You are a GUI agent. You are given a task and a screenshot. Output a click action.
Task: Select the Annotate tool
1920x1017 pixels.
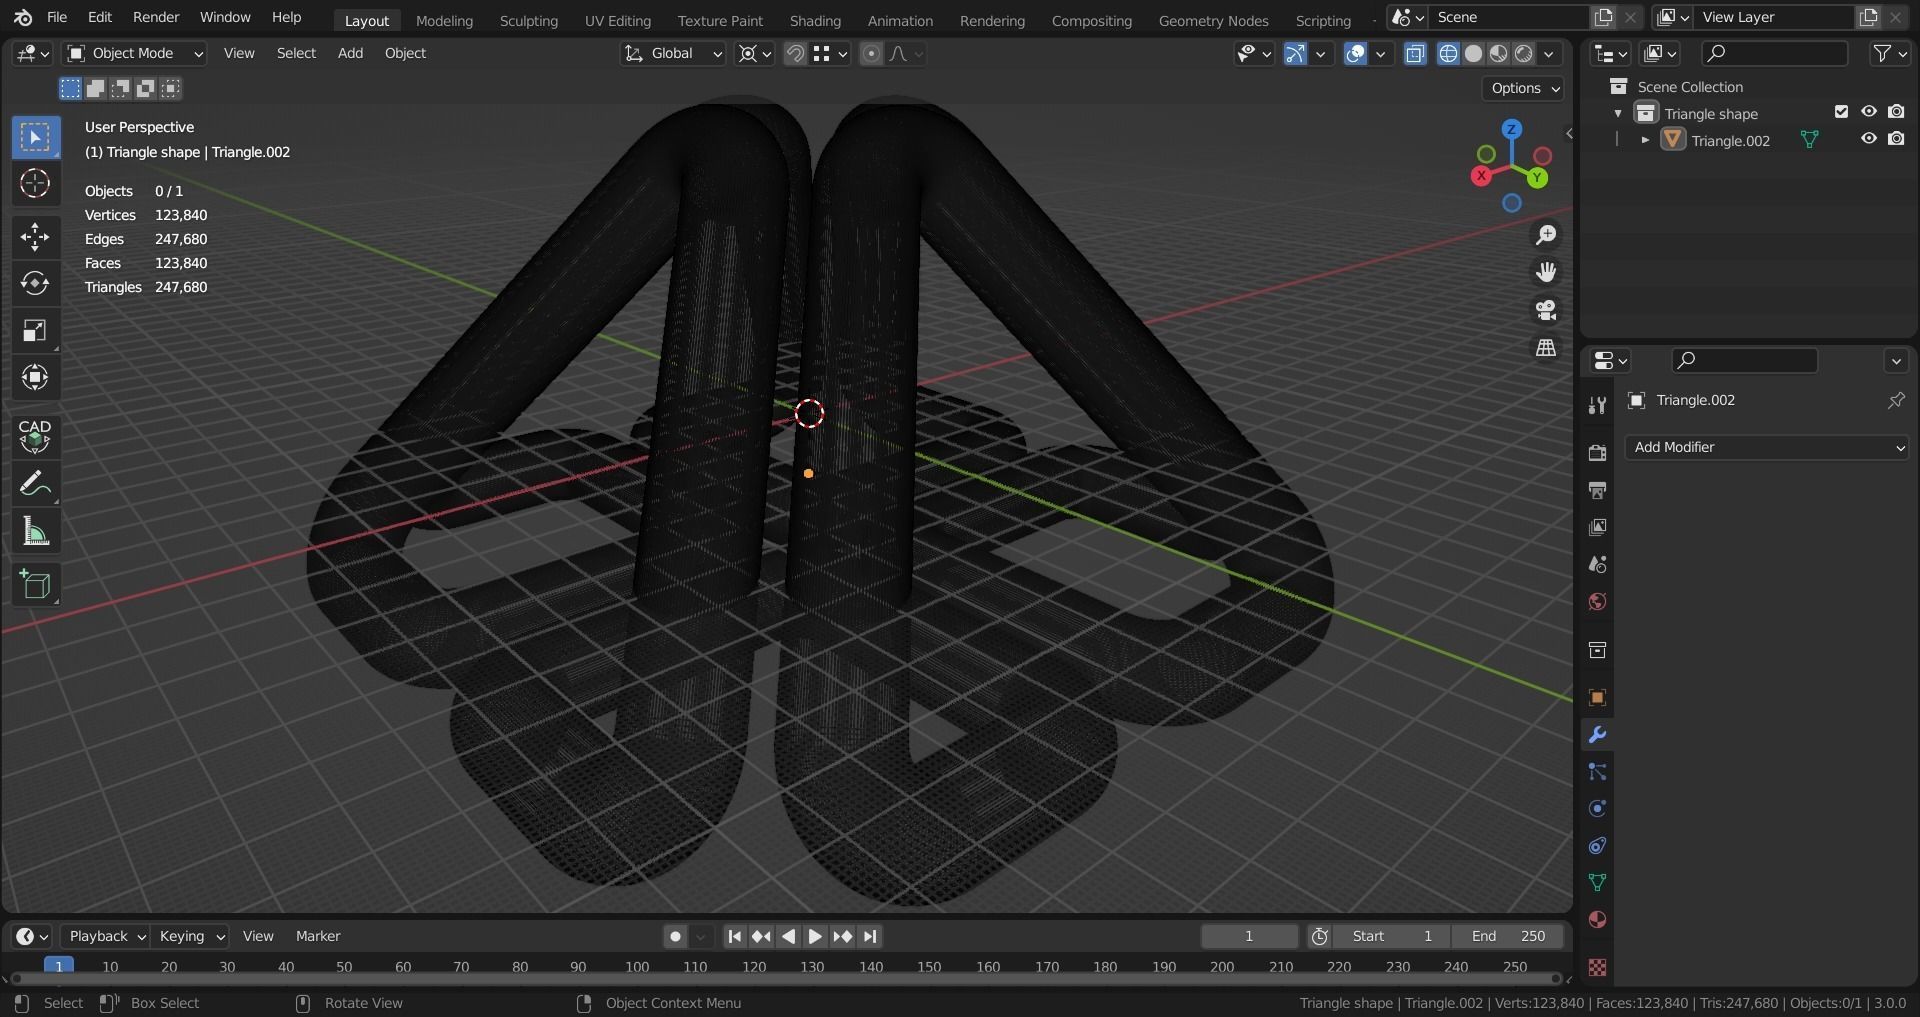pos(36,485)
